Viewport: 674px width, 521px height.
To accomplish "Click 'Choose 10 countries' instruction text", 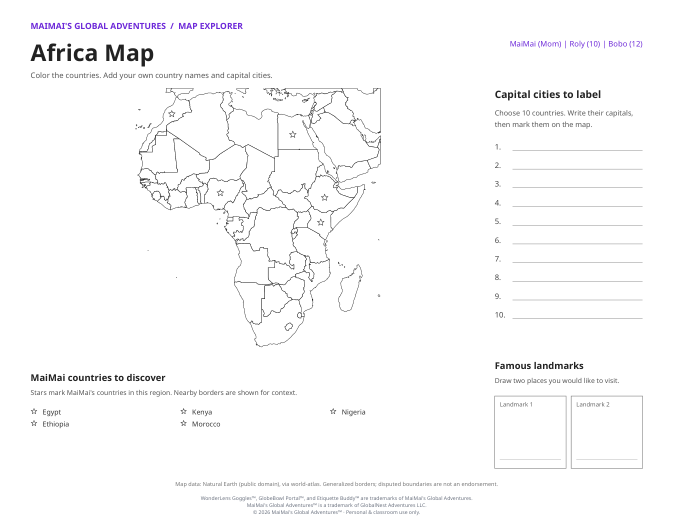I will (564, 119).
